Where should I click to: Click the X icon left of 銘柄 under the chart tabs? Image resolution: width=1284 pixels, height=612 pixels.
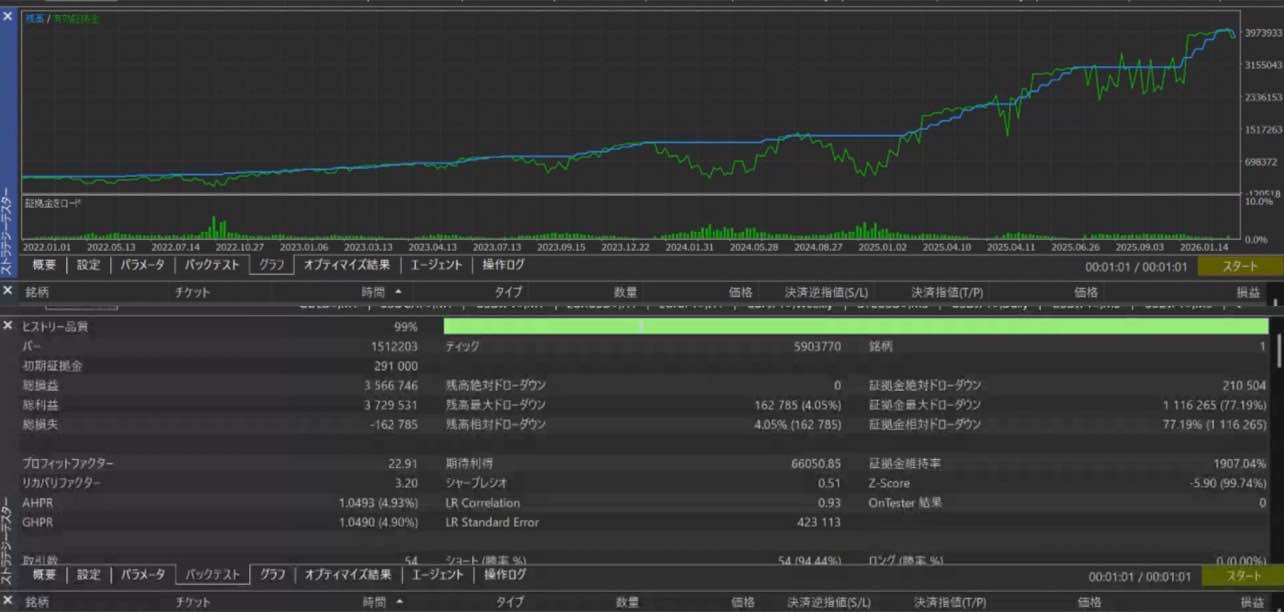pyautogui.click(x=9, y=291)
